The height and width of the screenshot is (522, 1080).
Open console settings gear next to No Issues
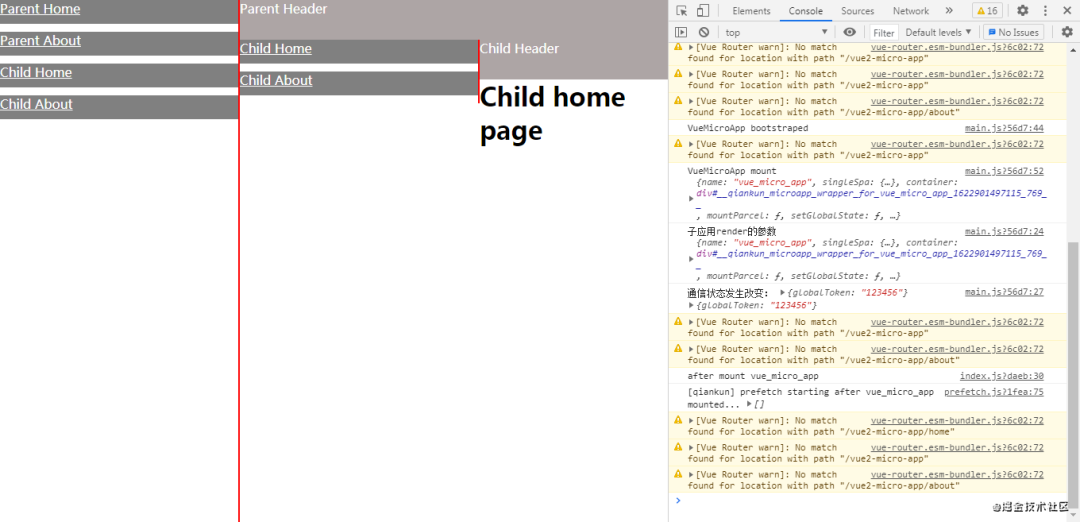point(1067,32)
